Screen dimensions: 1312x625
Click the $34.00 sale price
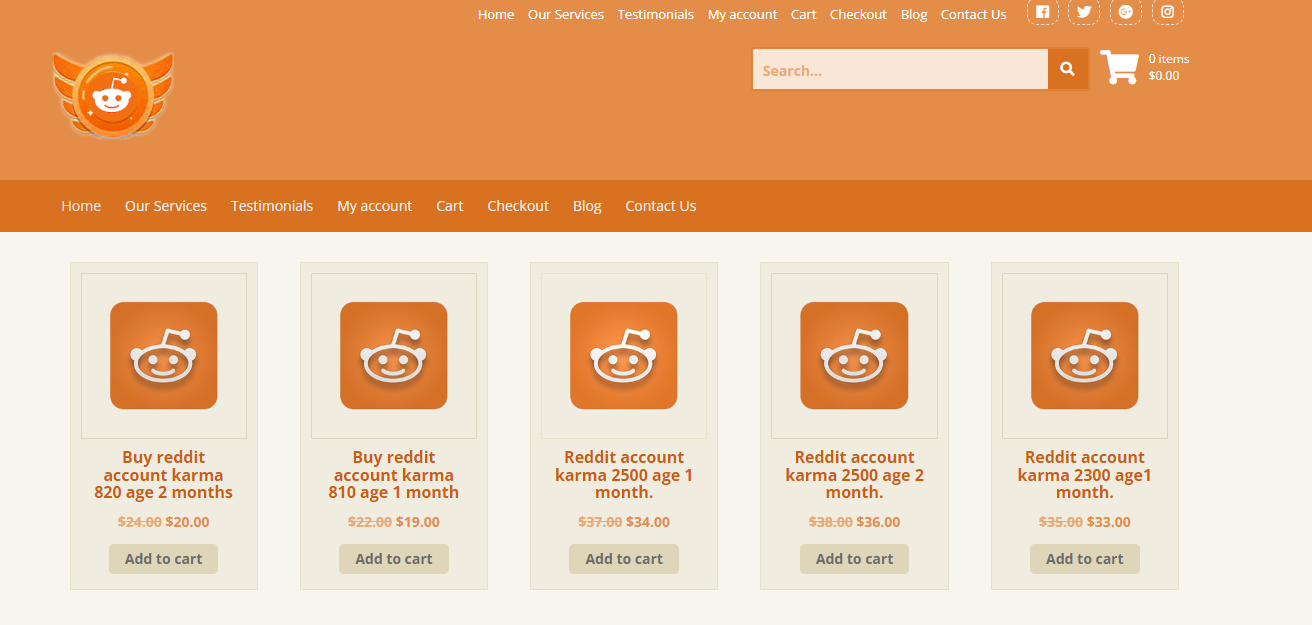coord(648,522)
